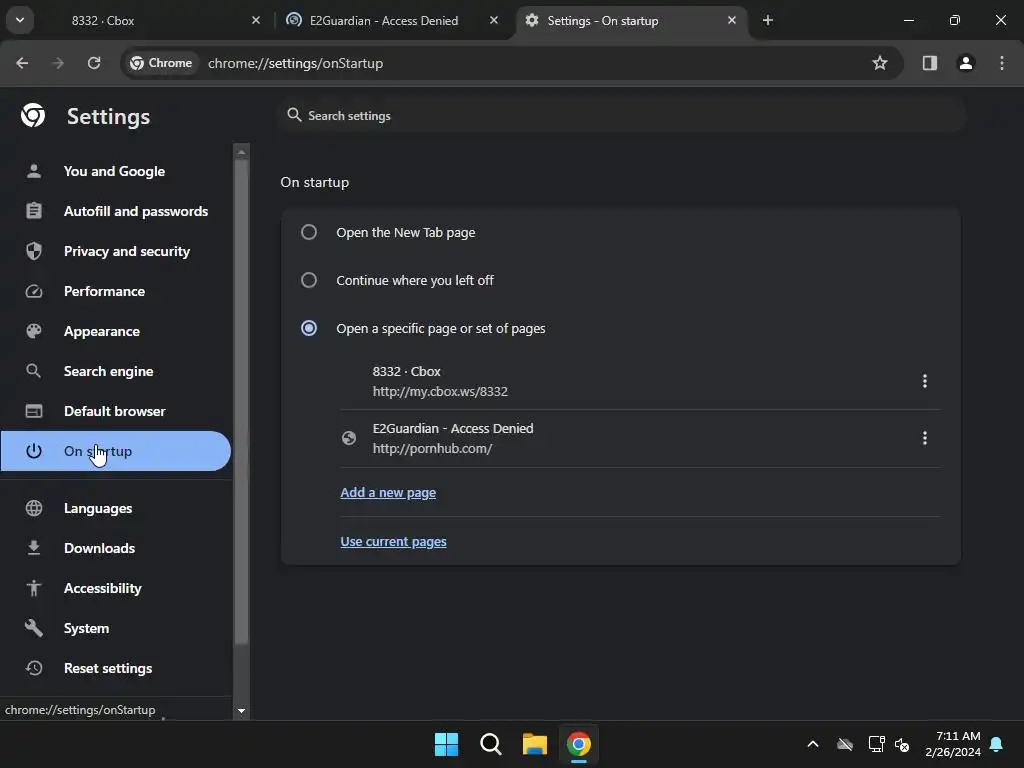Viewport: 1024px width, 768px height.
Task: Open the clock showing 7:11 AM
Action: pos(953,744)
